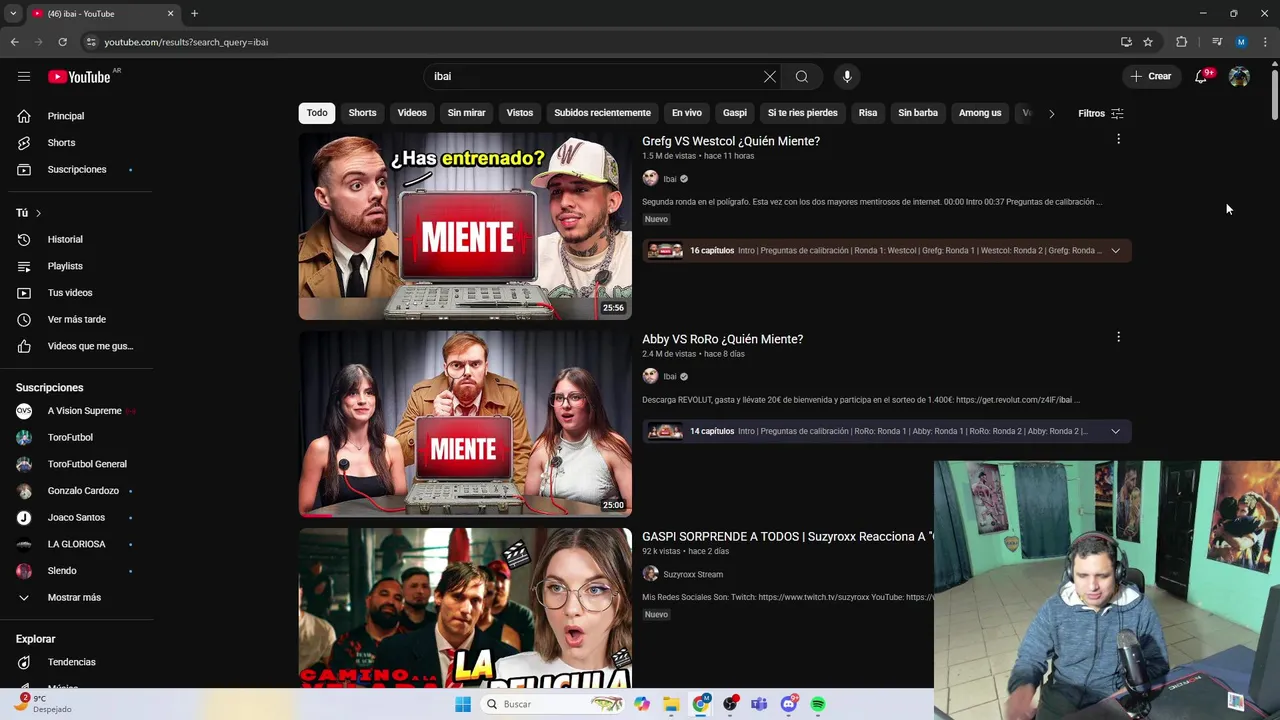1280x720 pixels.
Task: Open the Chrome extensions menu
Action: coord(1182,42)
